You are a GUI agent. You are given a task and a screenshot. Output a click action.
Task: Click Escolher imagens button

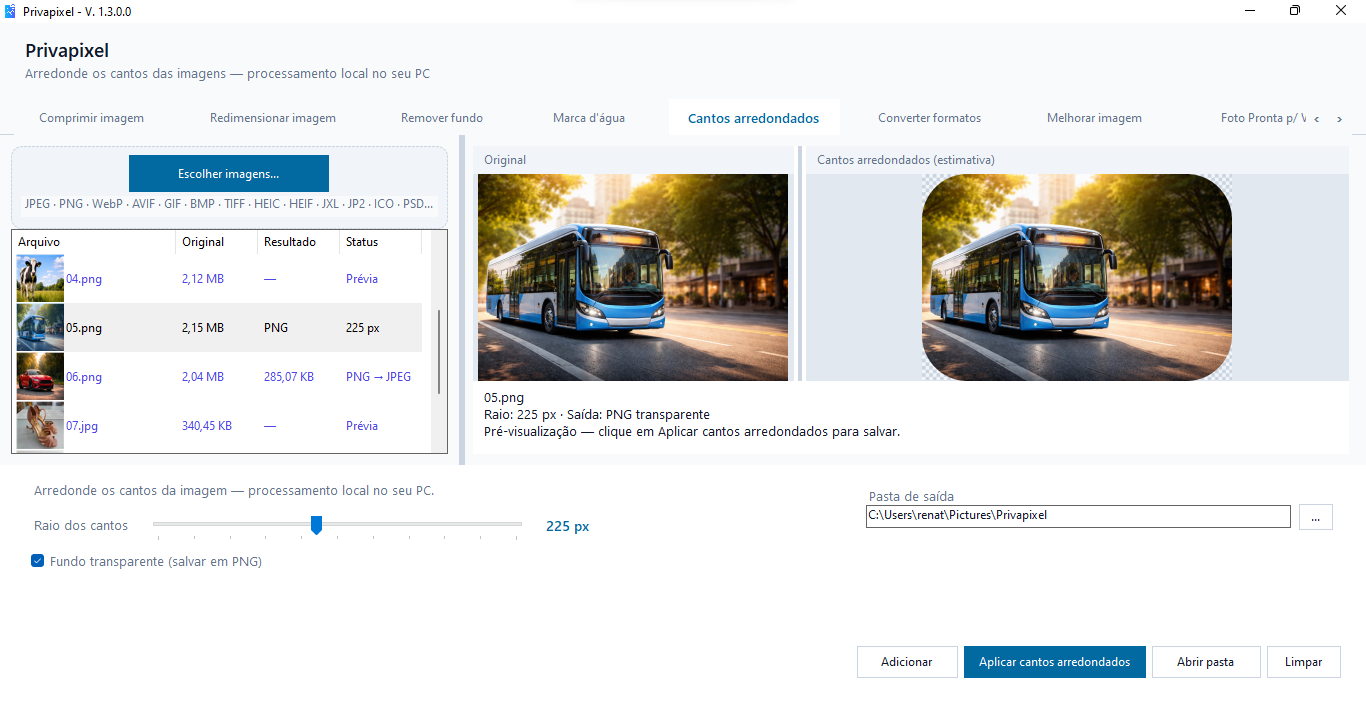(228, 173)
